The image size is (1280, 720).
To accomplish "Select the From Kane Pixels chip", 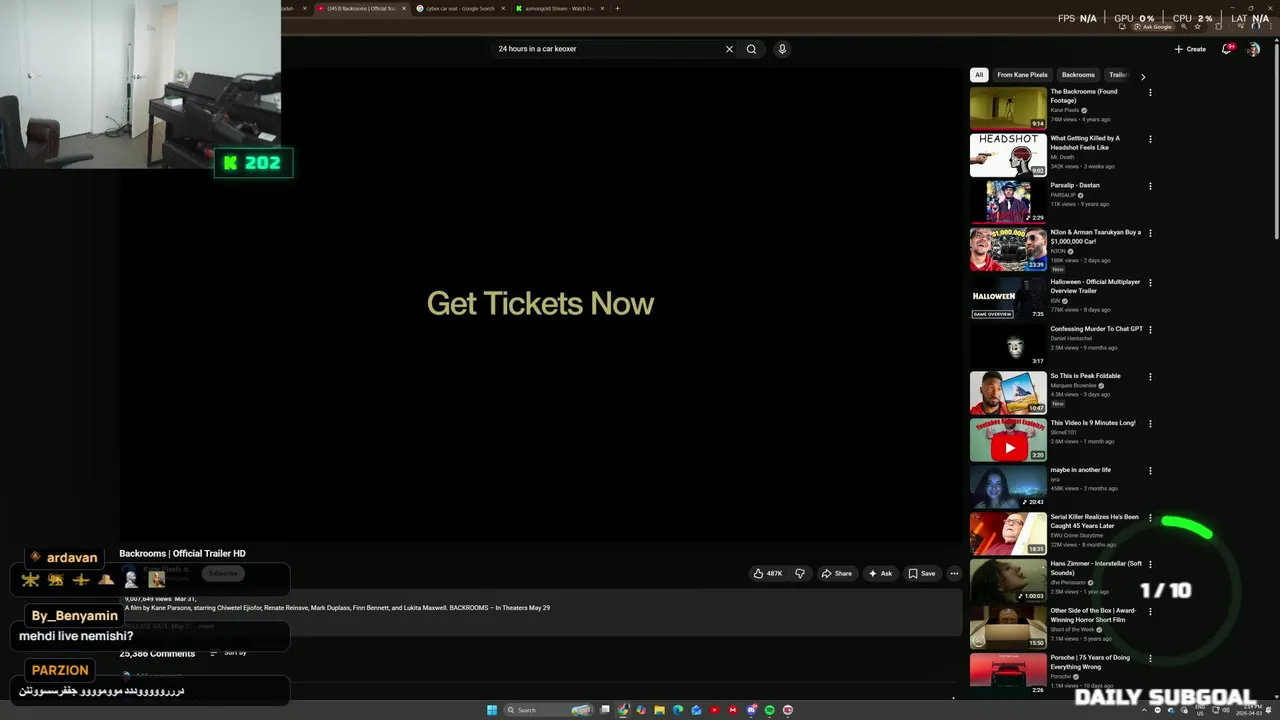I will coord(1022,75).
